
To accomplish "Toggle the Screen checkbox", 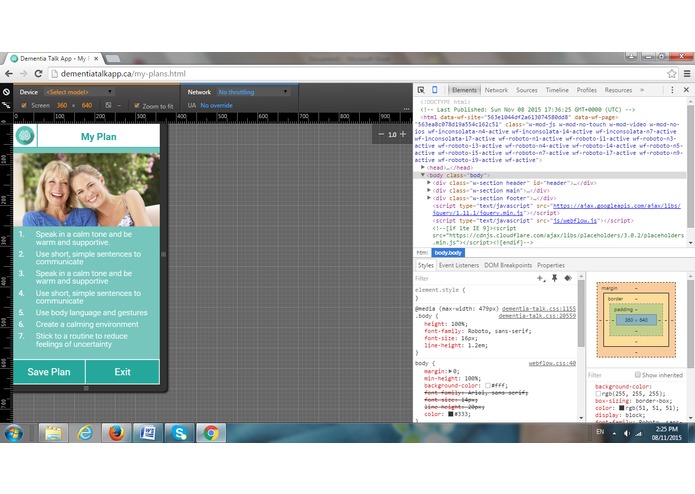I will click(x=24, y=105).
